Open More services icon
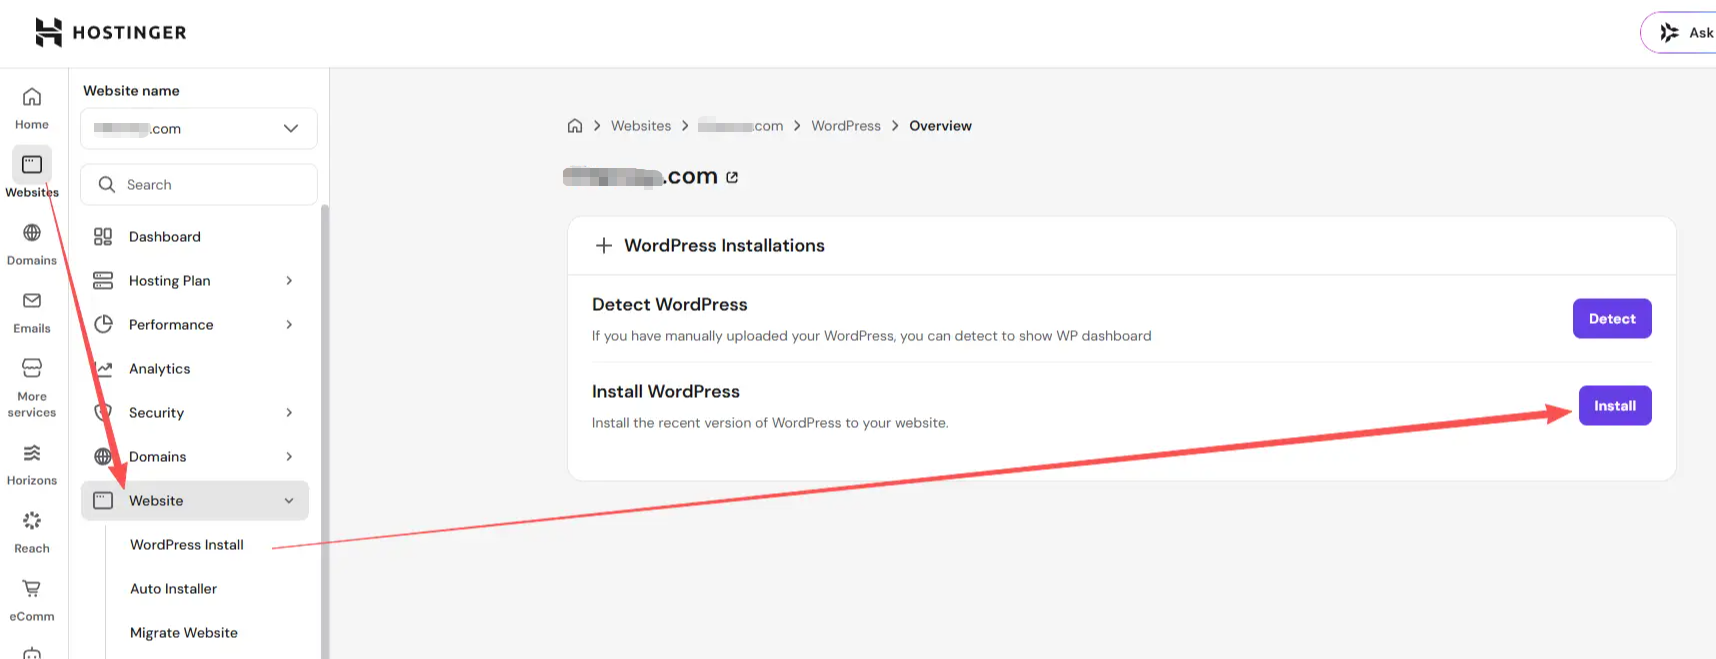Viewport: 1716px width, 659px height. [32, 368]
